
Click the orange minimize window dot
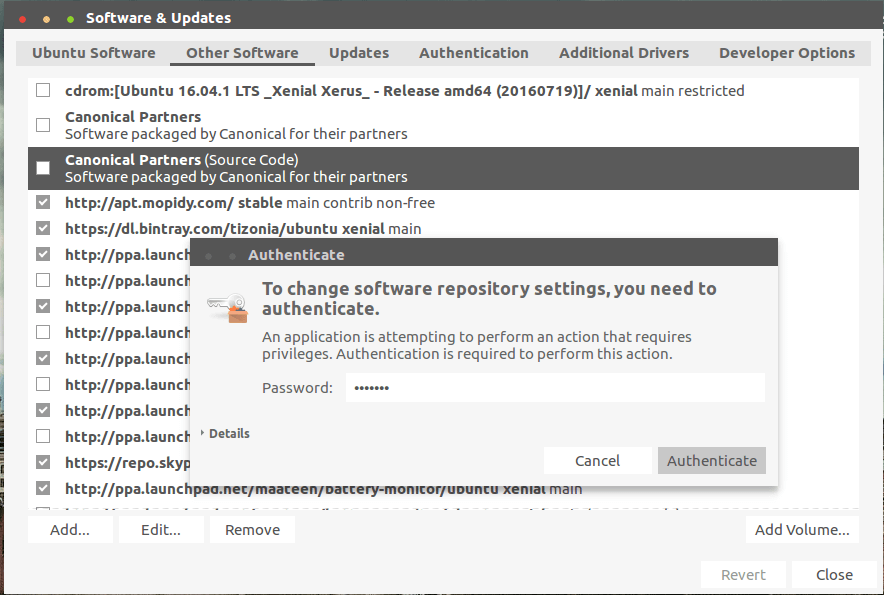46,19
